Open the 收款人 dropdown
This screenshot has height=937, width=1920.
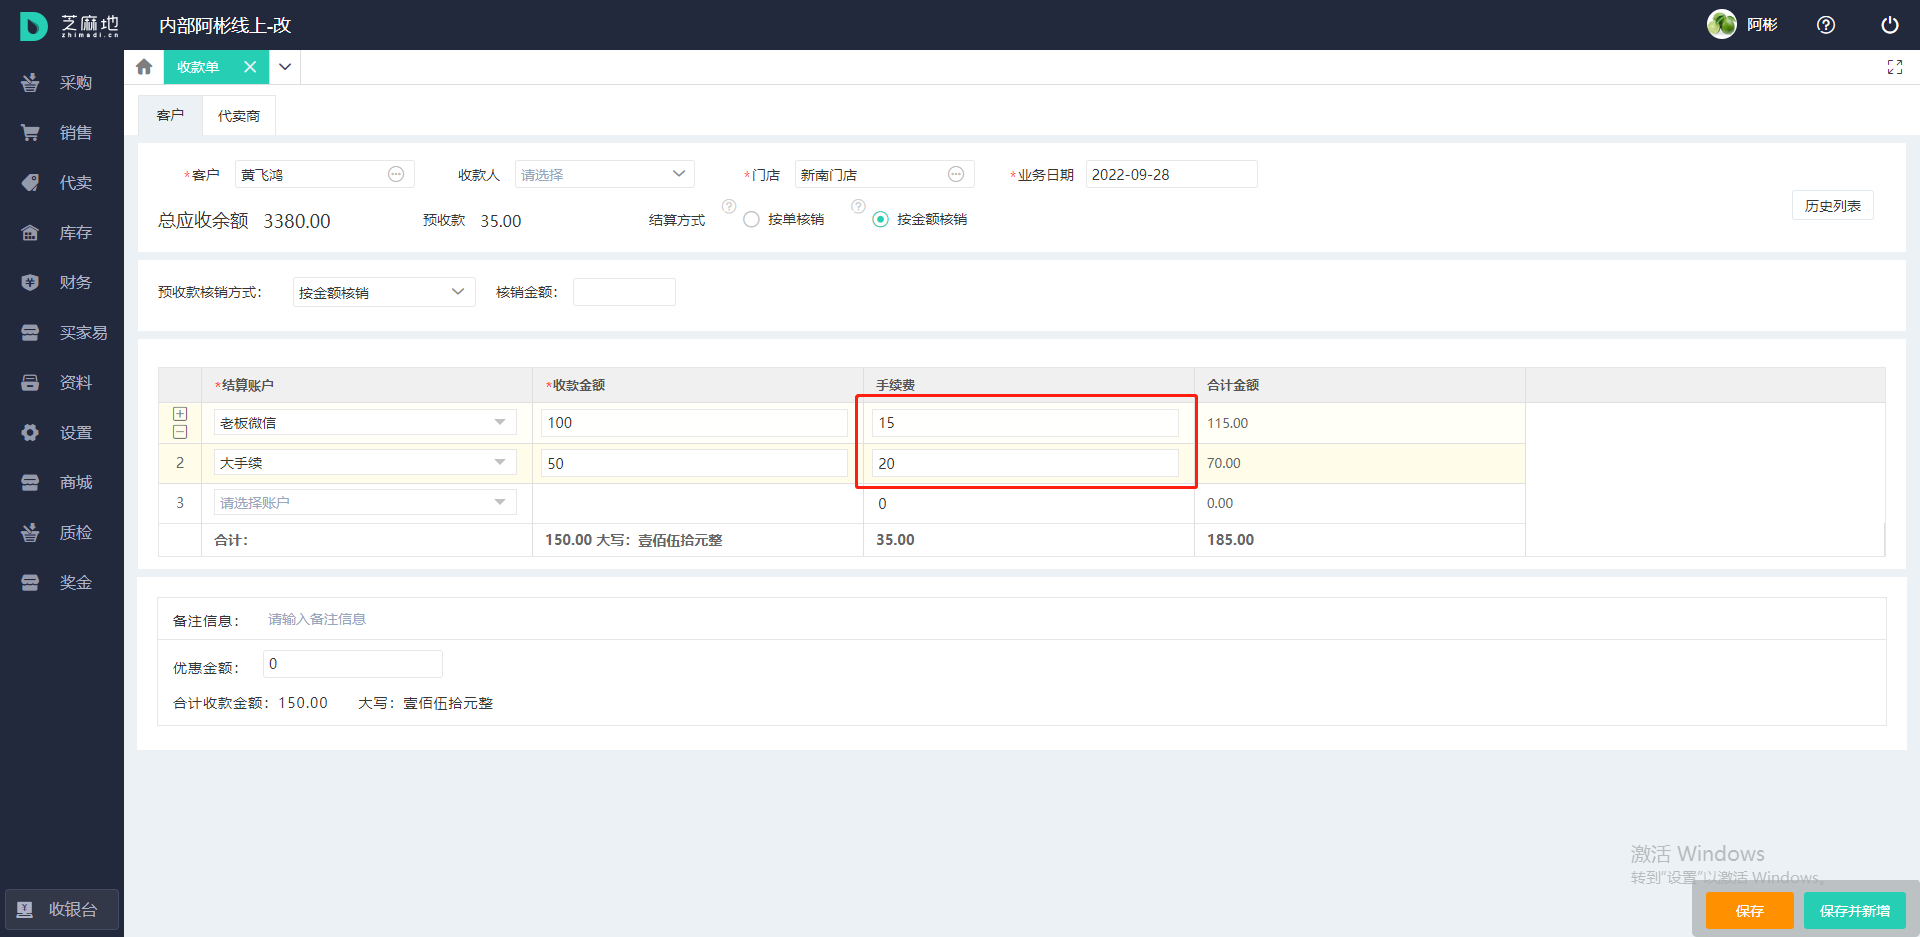[604, 174]
